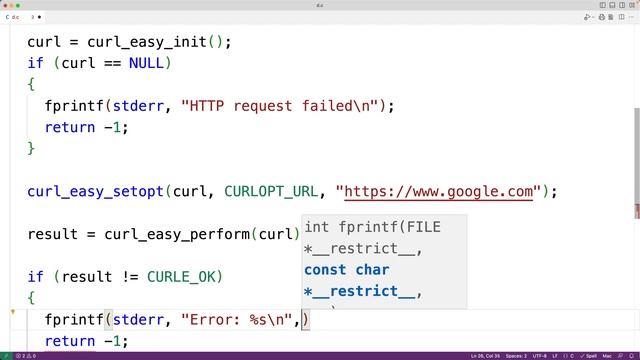Screen dimensions: 640x360
Task: Click the print icon in editor toolbar
Action: [x=602, y=17]
